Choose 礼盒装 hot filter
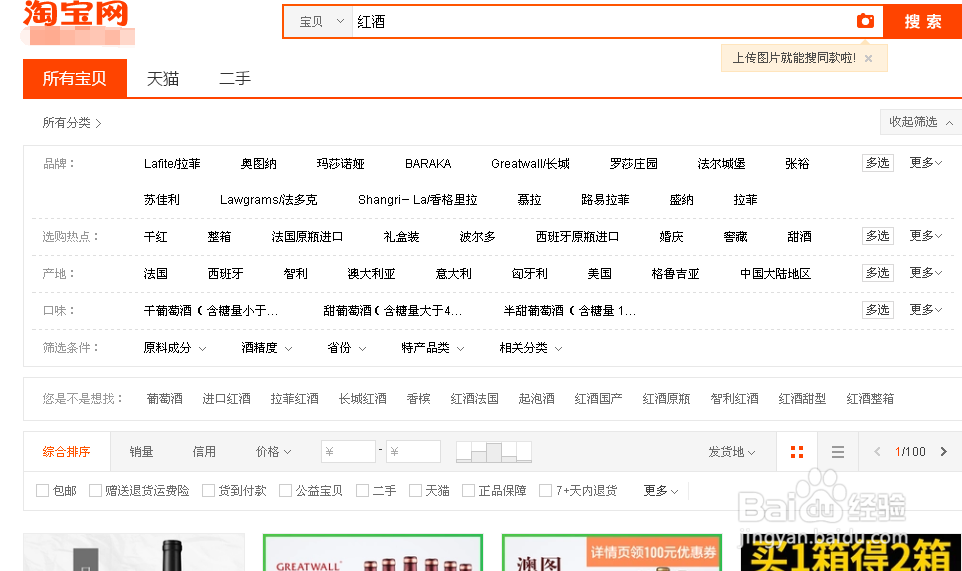Viewport: 962px width, 571px height. [x=401, y=237]
